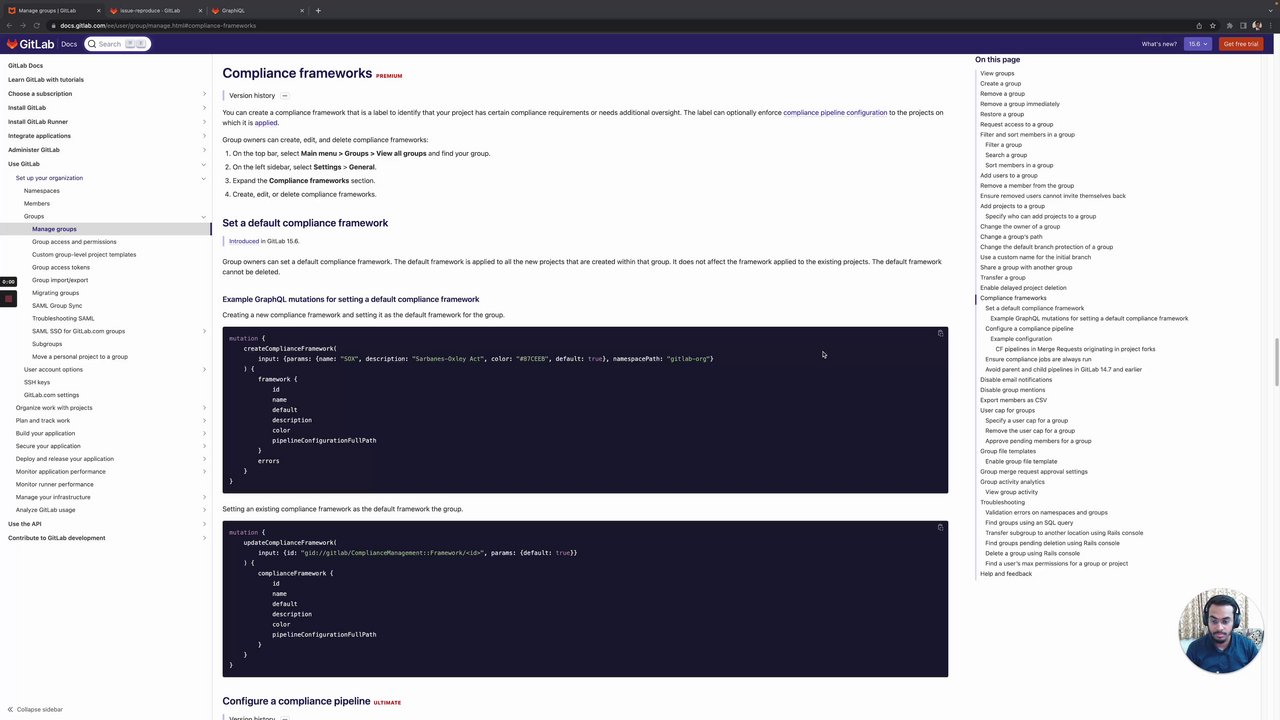Jump to Group file templates in TOC
Image resolution: width=1280 pixels, height=720 pixels.
(x=1008, y=451)
